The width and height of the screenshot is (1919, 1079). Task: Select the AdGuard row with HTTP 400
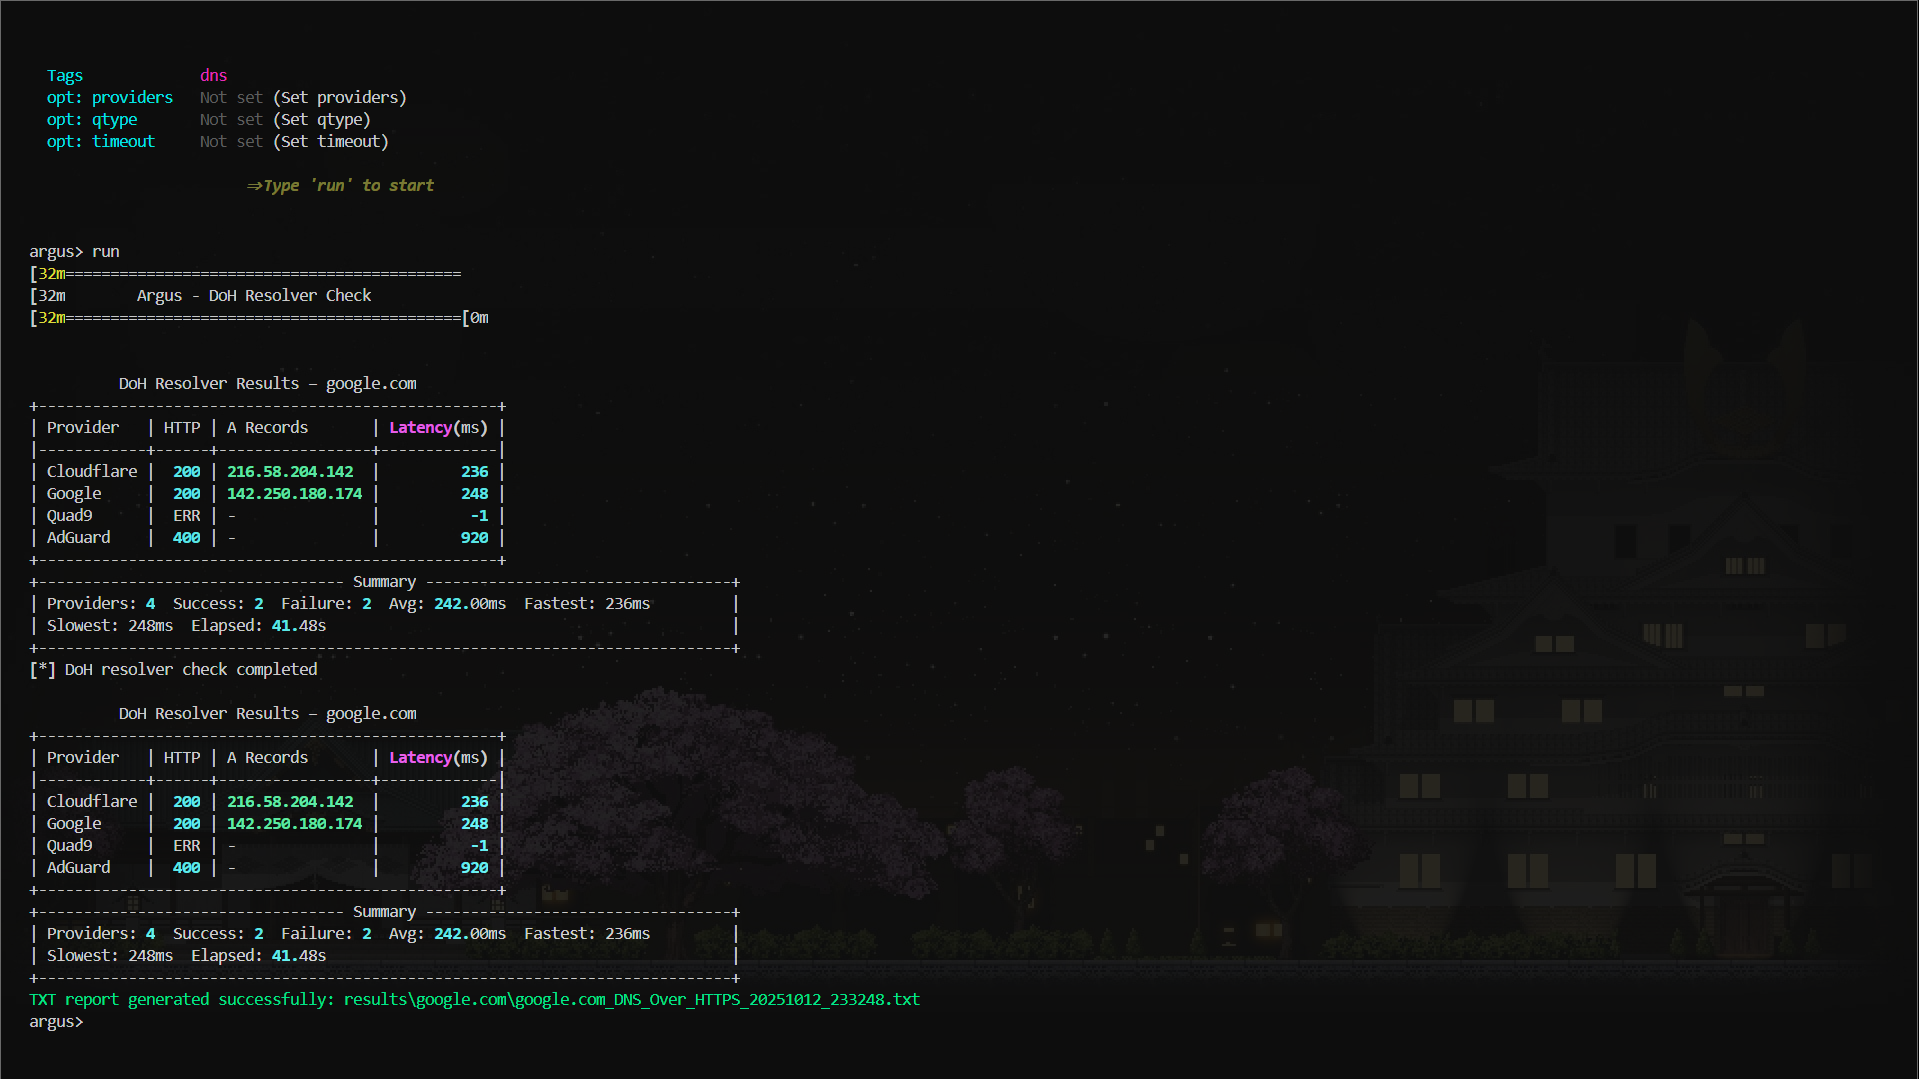(x=79, y=537)
